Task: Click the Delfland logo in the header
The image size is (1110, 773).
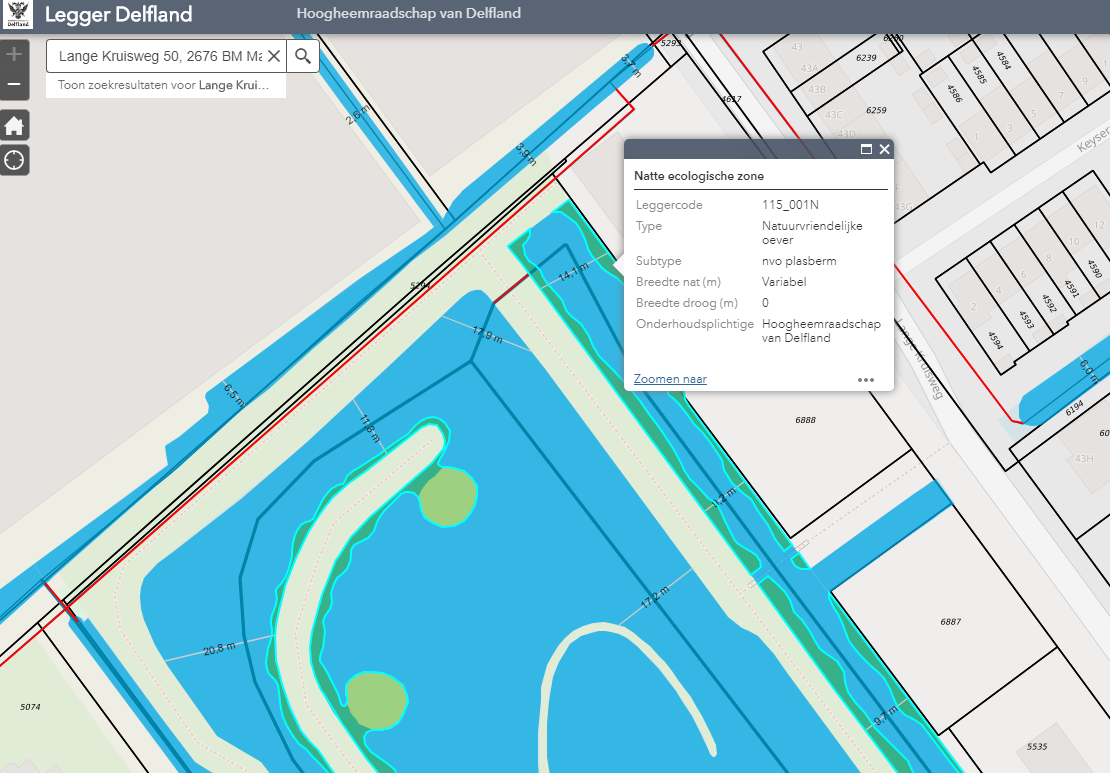Action: [x=18, y=14]
